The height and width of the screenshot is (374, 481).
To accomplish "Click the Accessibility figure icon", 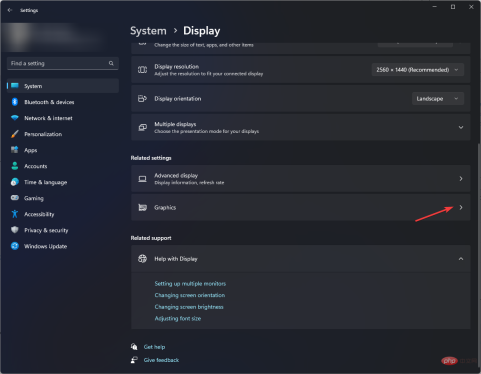I will pyautogui.click(x=15, y=214).
